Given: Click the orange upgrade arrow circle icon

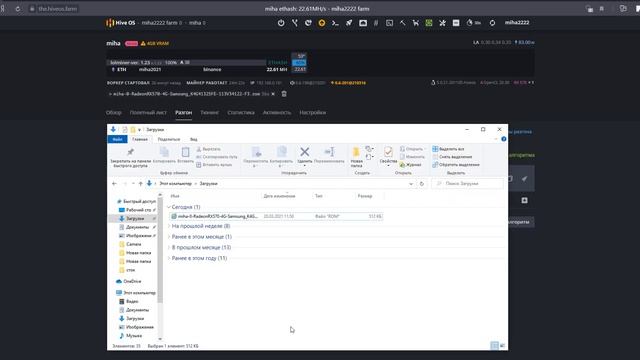Looking at the screenshot, I should (322, 23).
